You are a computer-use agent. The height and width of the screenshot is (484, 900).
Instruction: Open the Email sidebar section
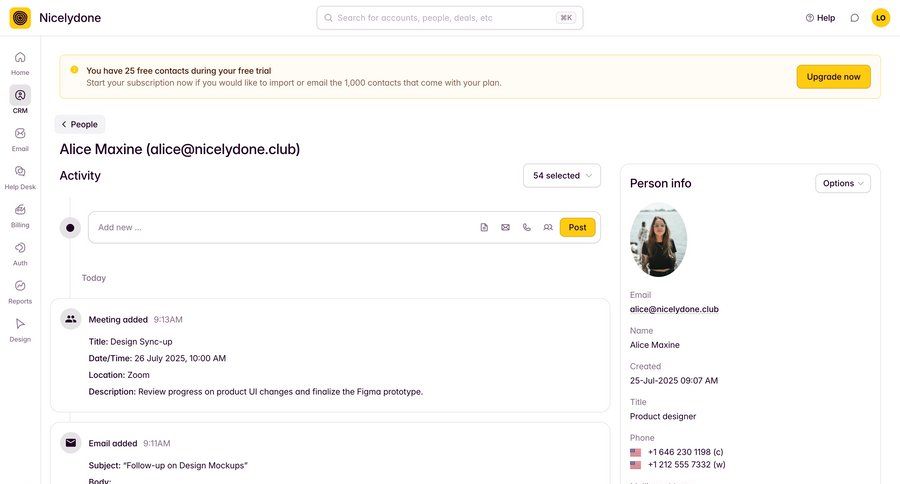(x=20, y=139)
